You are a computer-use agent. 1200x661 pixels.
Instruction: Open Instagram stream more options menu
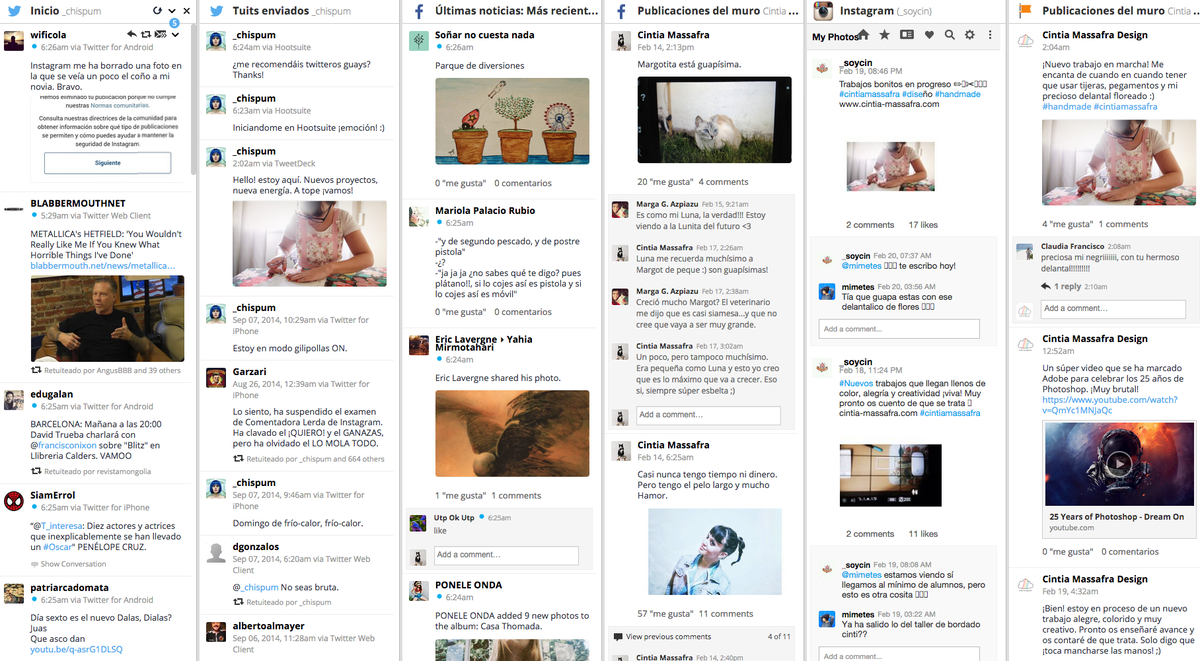[990, 35]
